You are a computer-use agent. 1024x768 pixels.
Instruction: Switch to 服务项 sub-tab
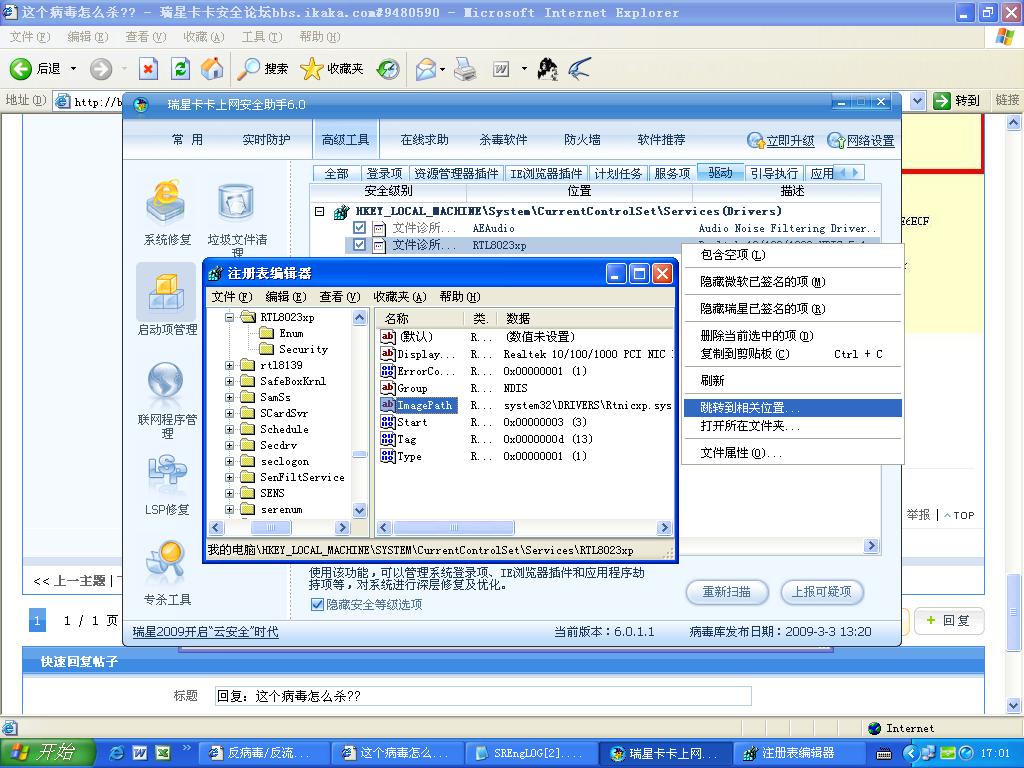[672, 173]
